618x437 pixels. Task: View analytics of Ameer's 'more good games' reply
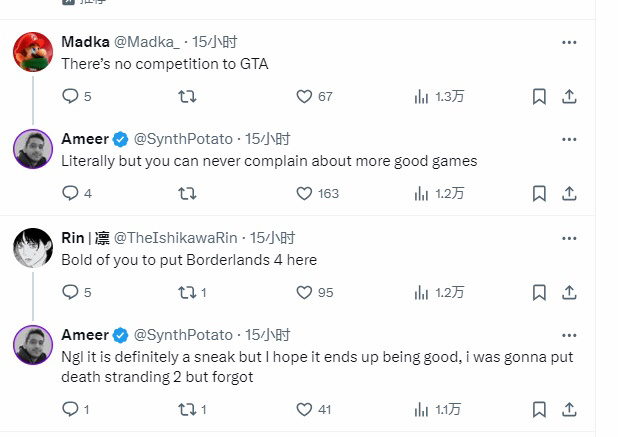click(x=422, y=193)
